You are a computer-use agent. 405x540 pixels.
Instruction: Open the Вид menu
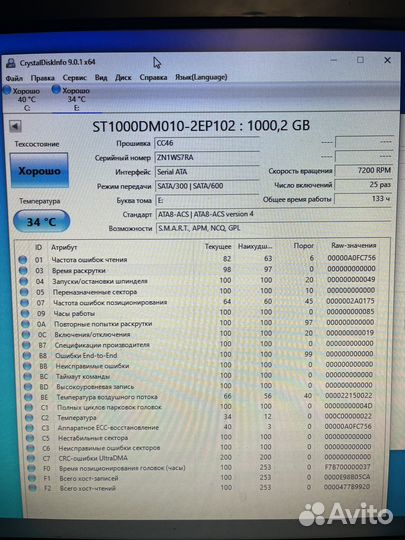click(101, 77)
